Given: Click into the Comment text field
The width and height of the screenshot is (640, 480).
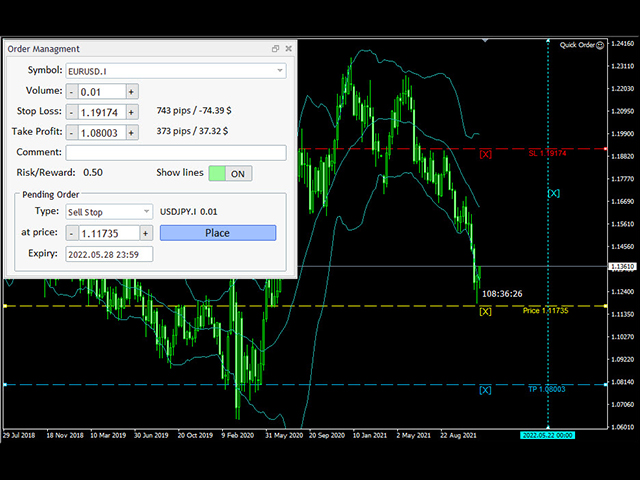Looking at the screenshot, I should coord(175,153).
